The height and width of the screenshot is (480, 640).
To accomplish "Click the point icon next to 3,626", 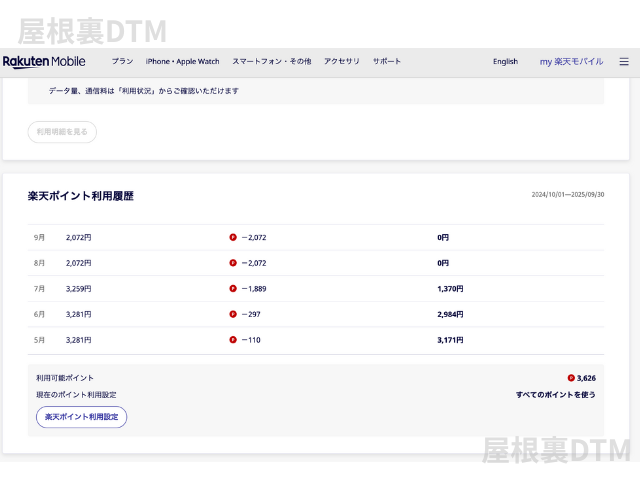I will click(x=571, y=378).
